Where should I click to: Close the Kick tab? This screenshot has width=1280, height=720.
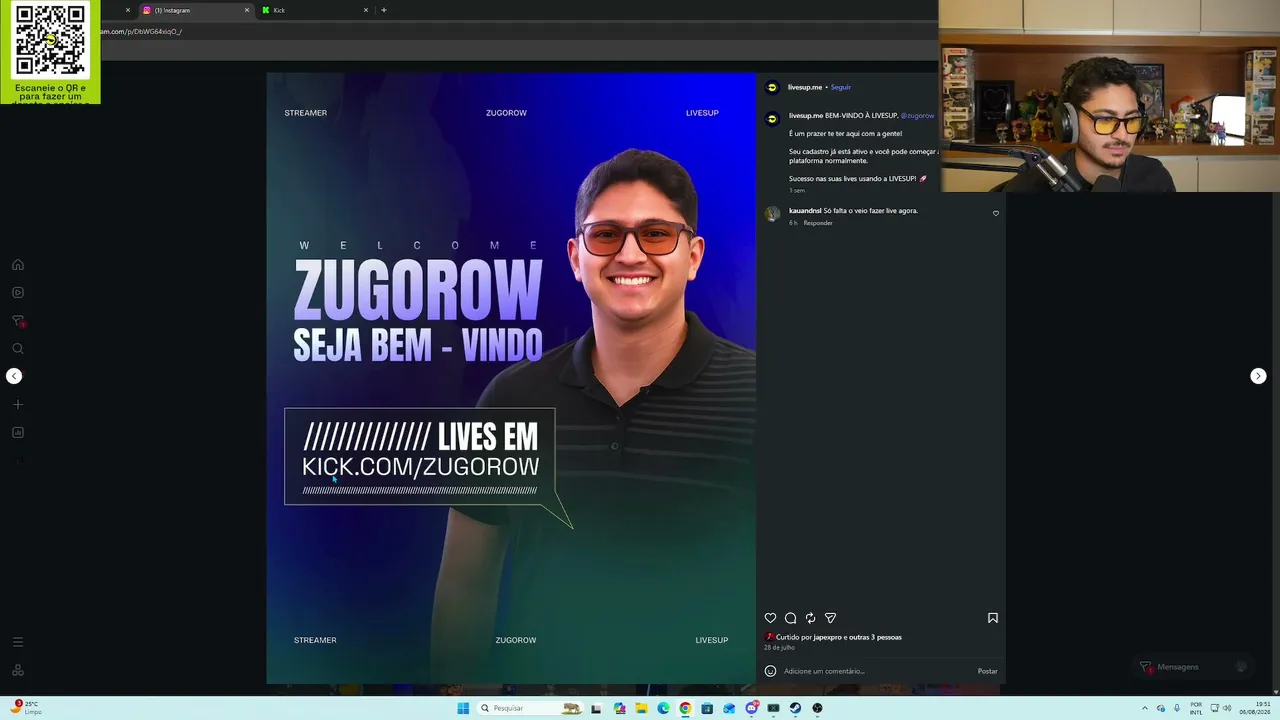(366, 10)
